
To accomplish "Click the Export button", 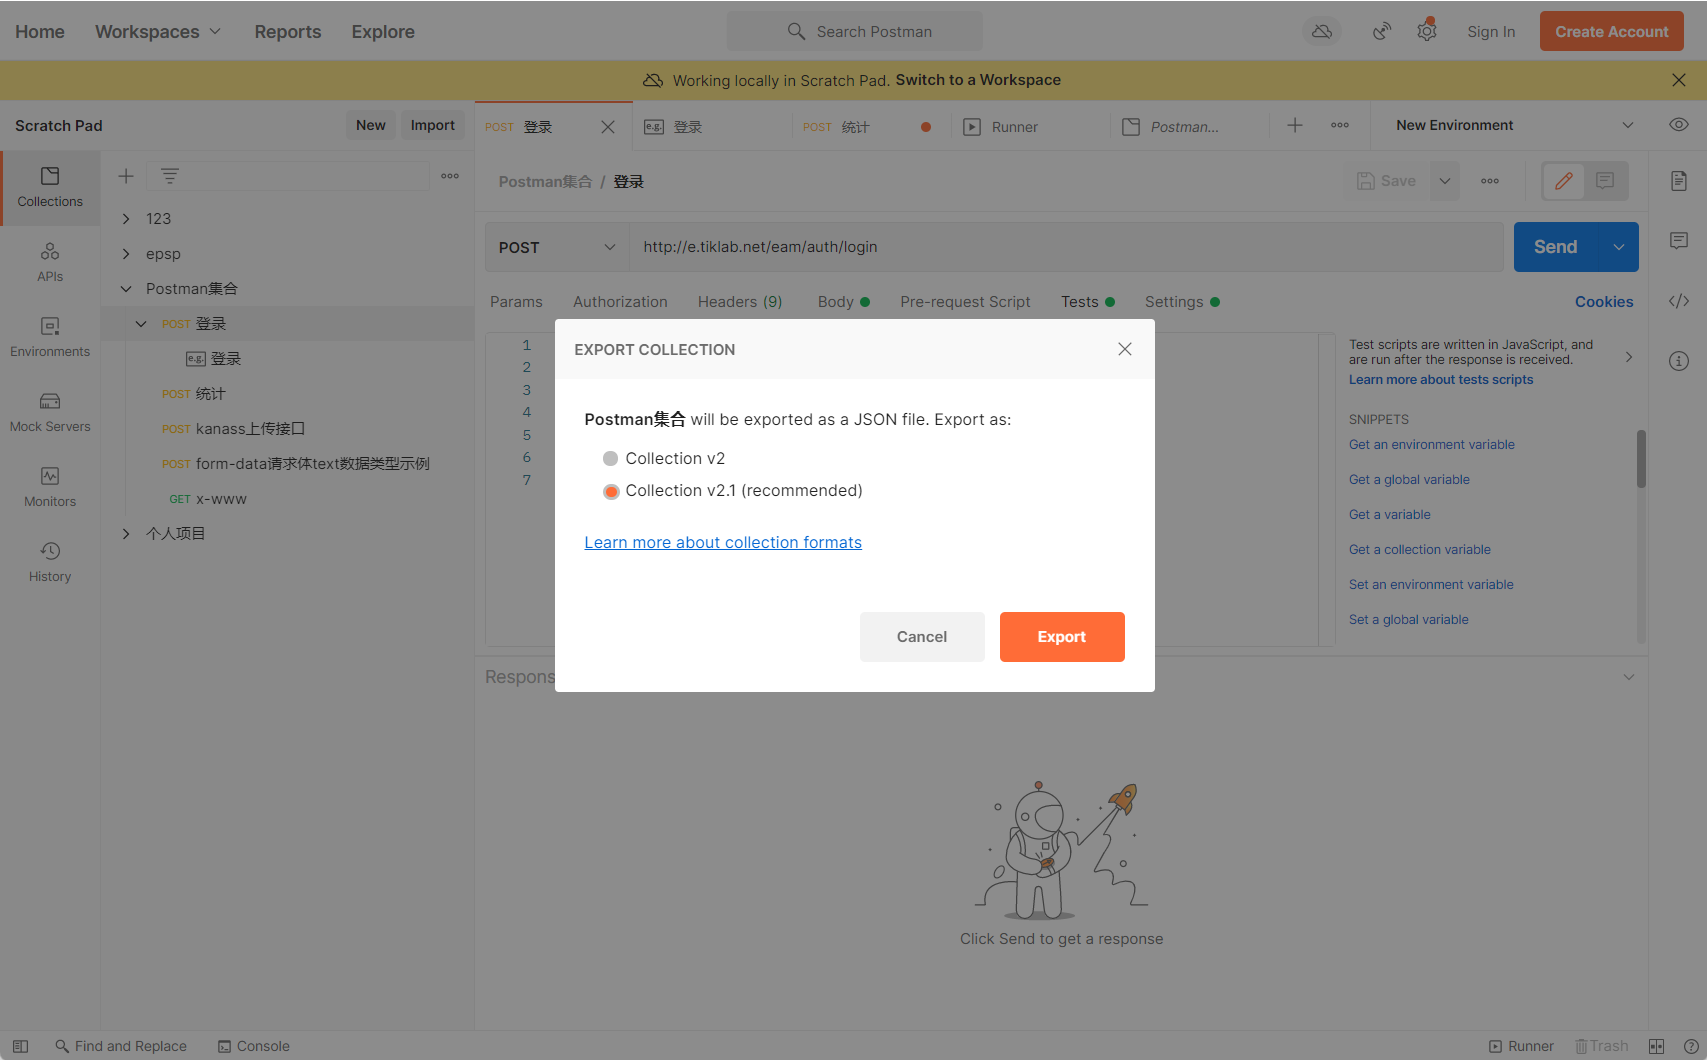I will (1062, 637).
